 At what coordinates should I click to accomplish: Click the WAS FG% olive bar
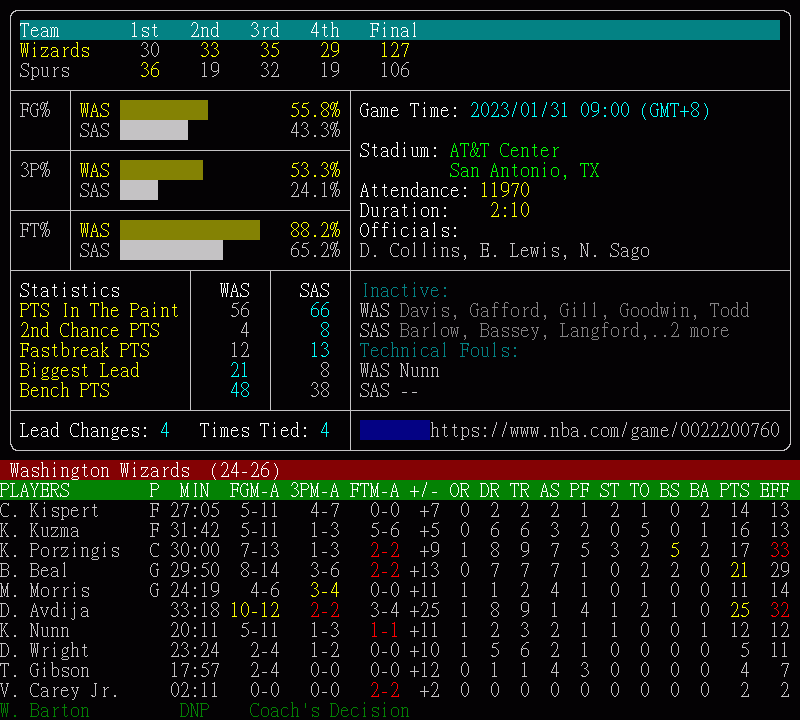(164, 110)
